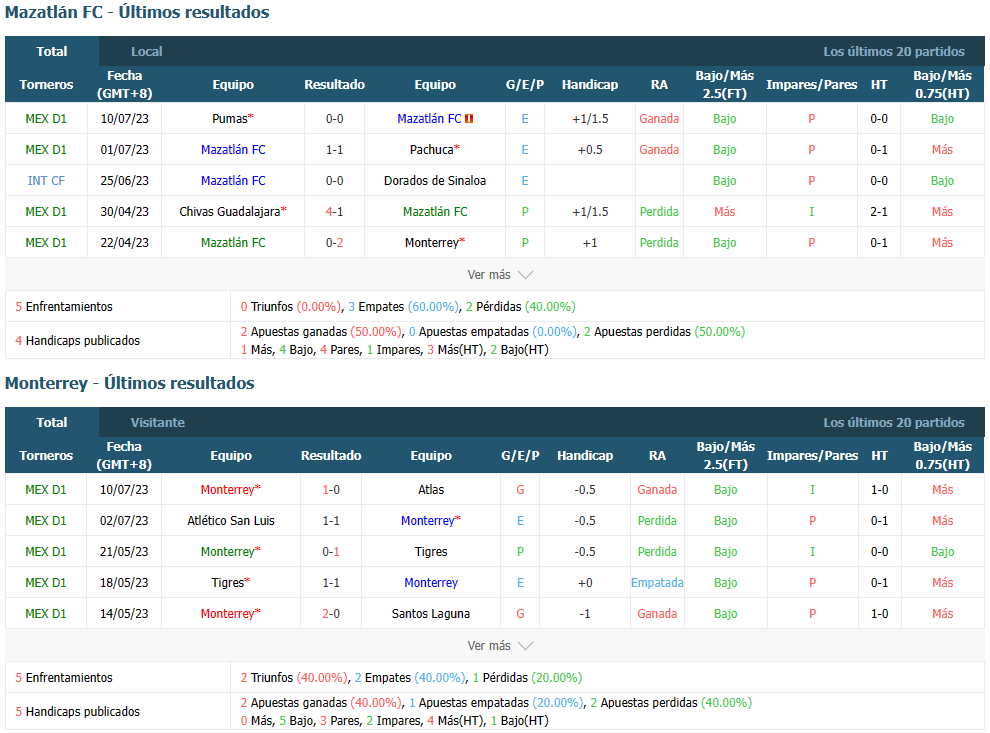Click MEX D1 in the 14/05/23 row
The height and width of the screenshot is (733, 990).
coord(45,613)
